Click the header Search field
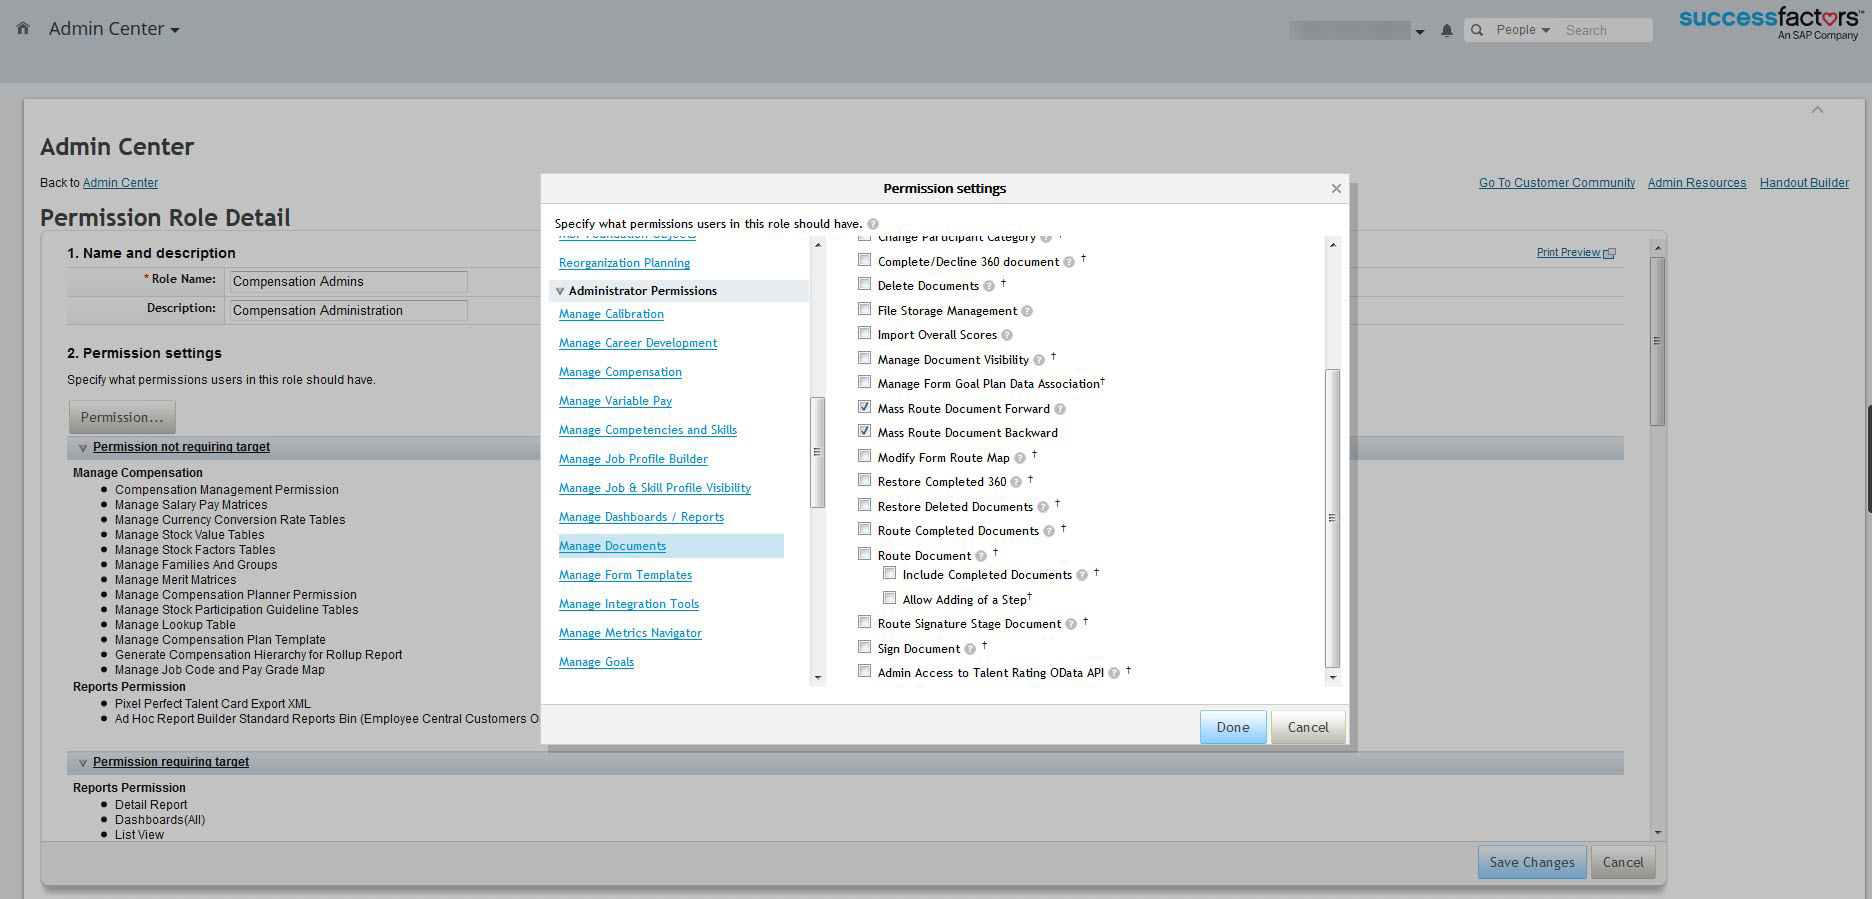 1606,30
